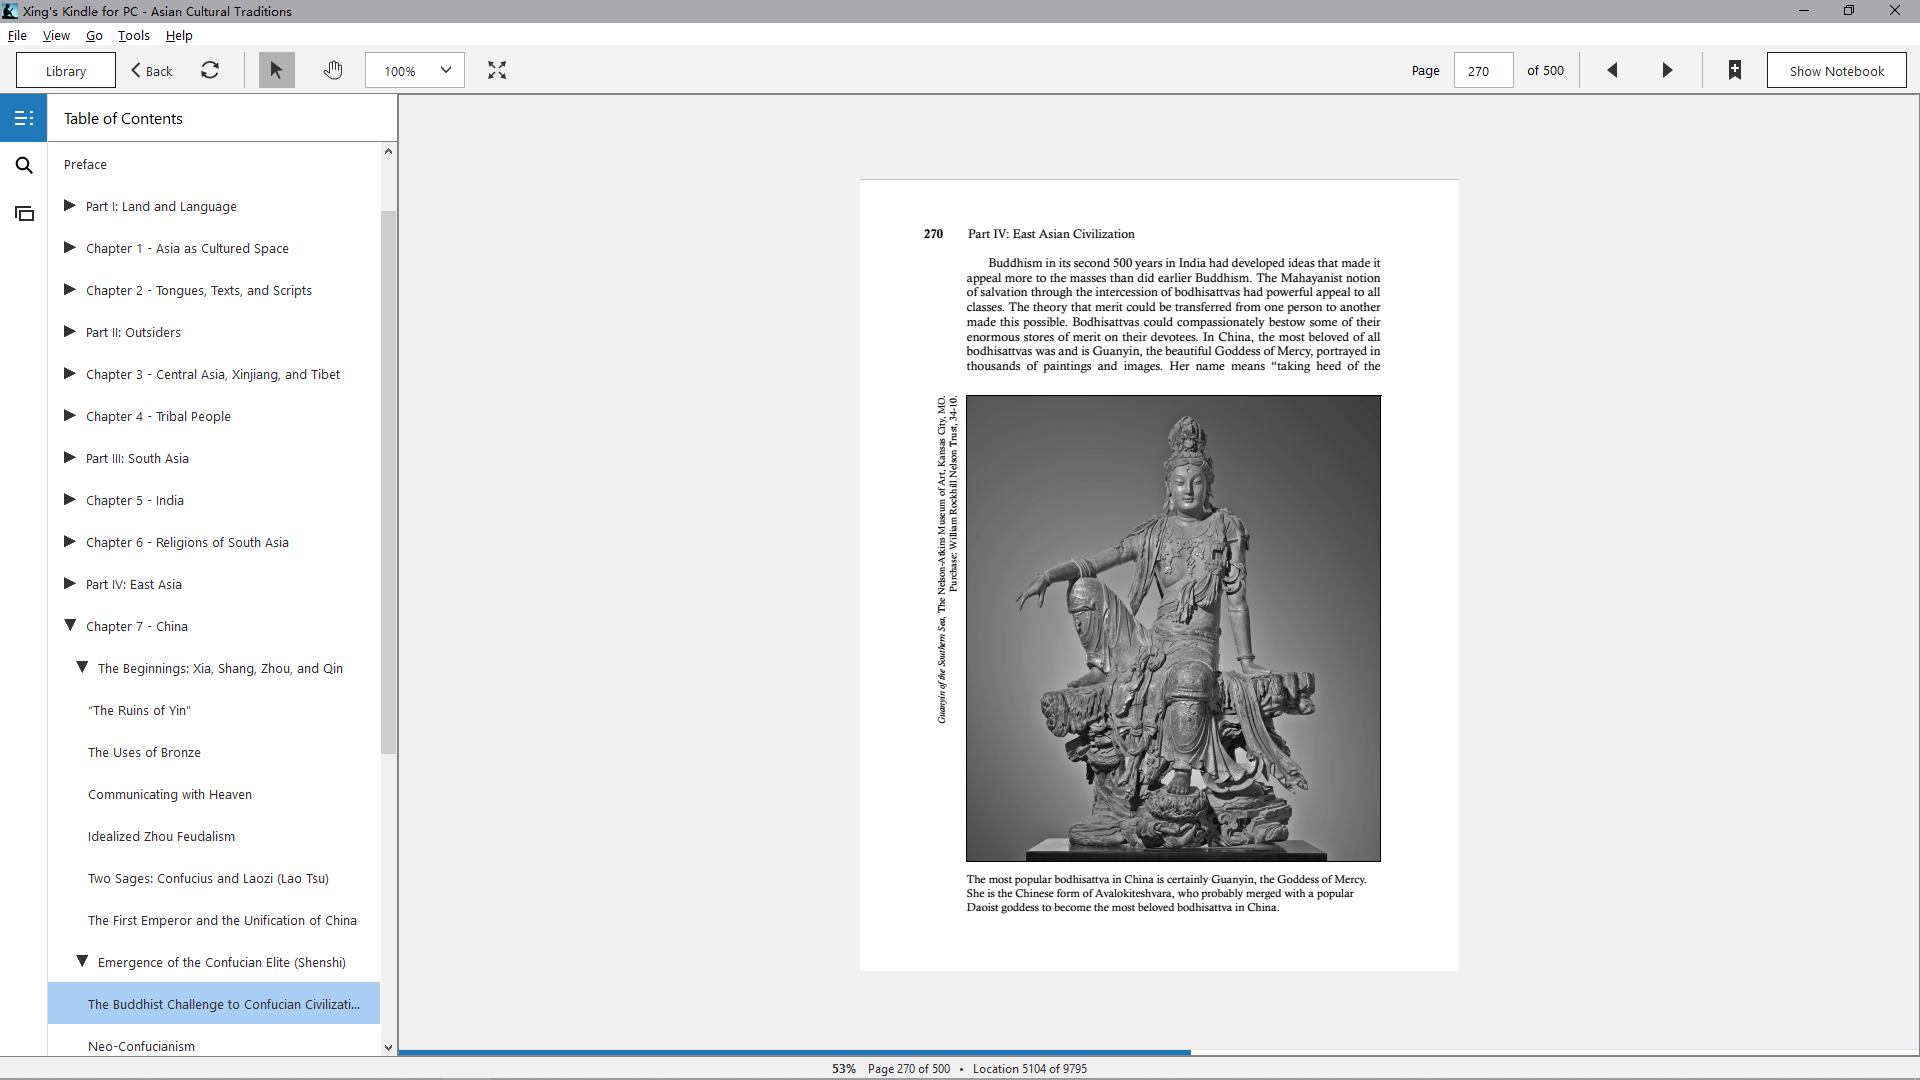Click the contents scroll down arrow
Image resolution: width=1920 pixels, height=1080 pixels.
coord(388,1048)
